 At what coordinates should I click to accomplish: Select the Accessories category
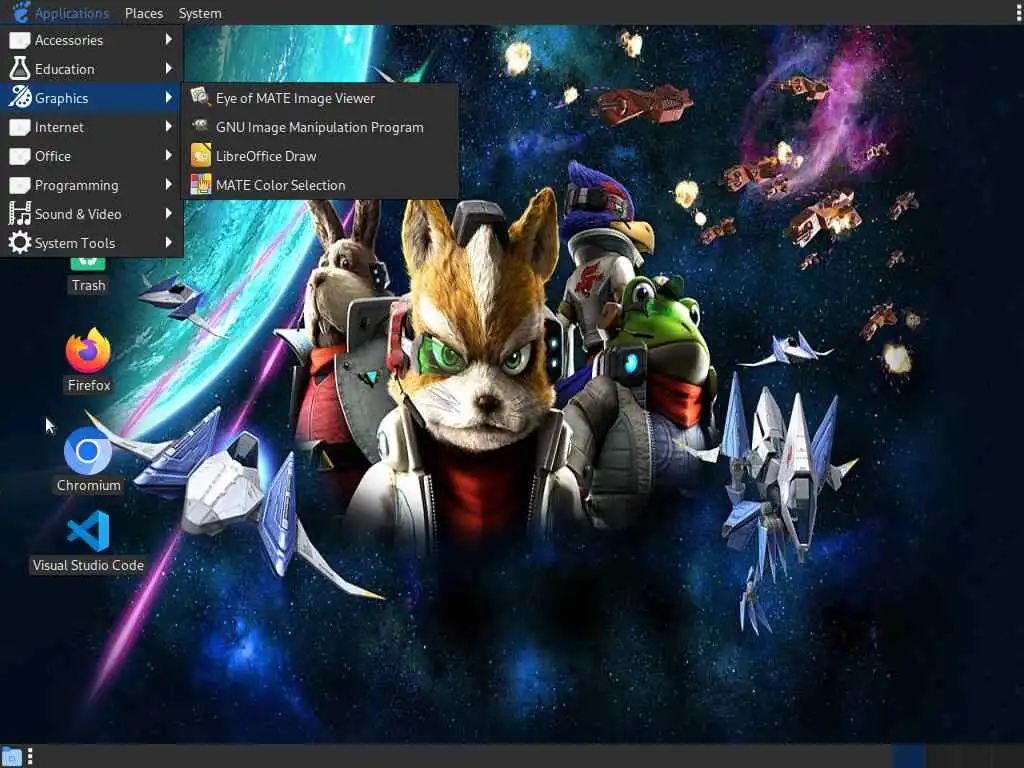pyautogui.click(x=91, y=40)
